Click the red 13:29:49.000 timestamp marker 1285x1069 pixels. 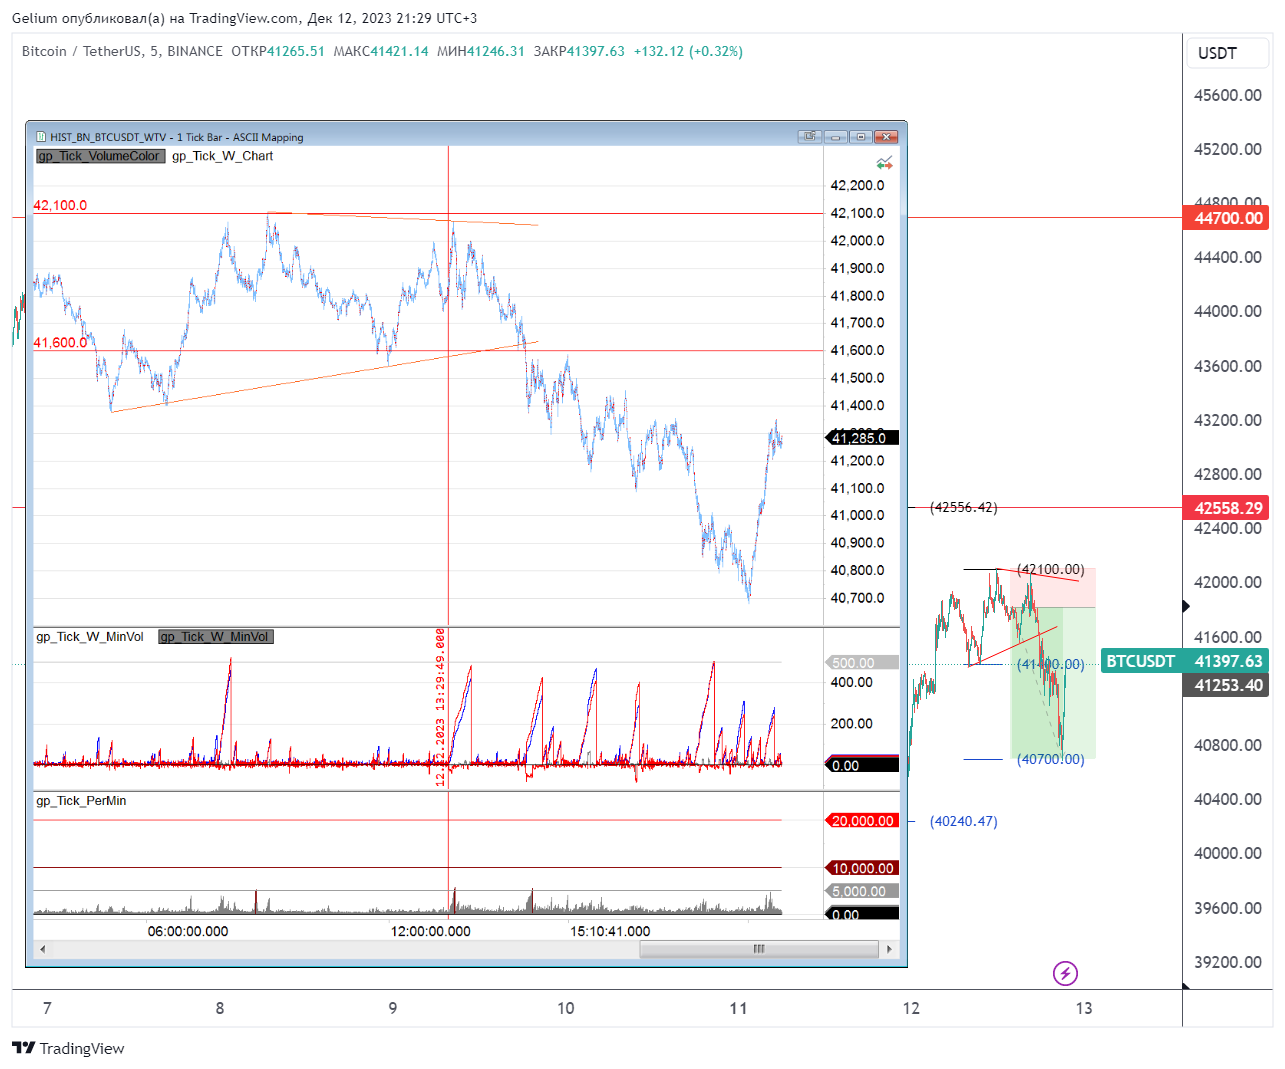click(x=440, y=707)
